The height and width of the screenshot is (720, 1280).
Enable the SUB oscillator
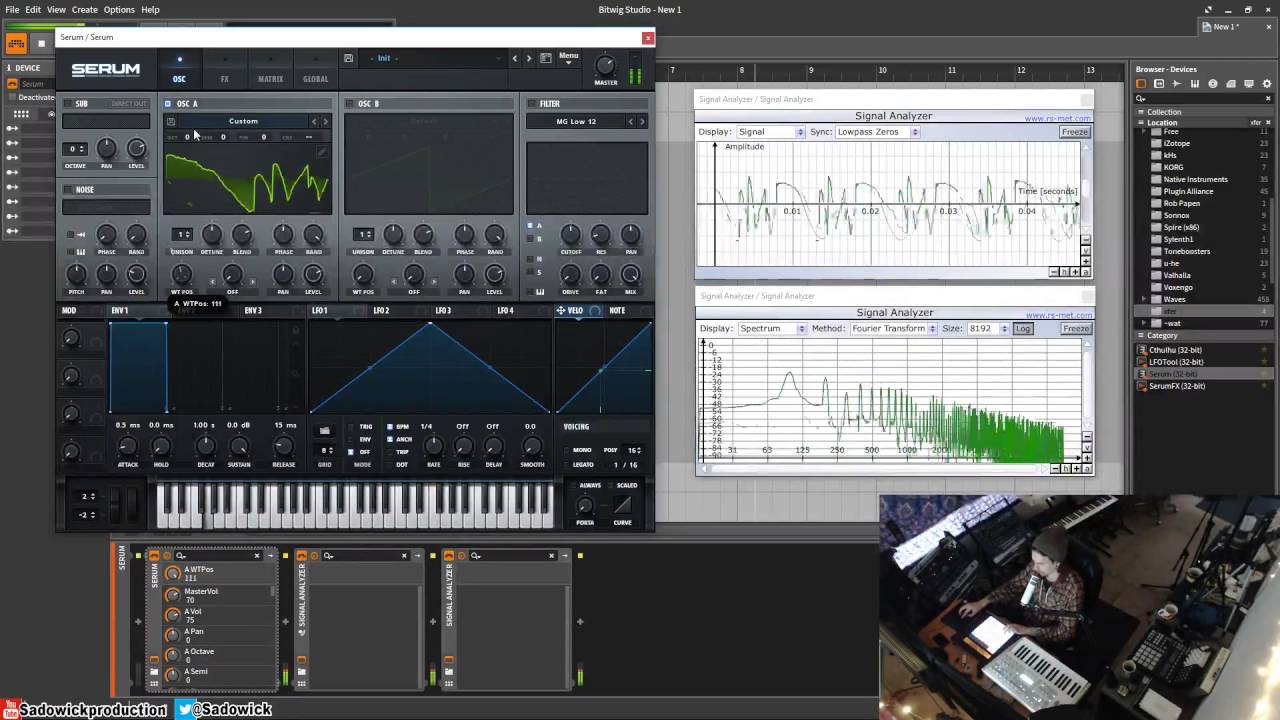pyautogui.click(x=69, y=104)
